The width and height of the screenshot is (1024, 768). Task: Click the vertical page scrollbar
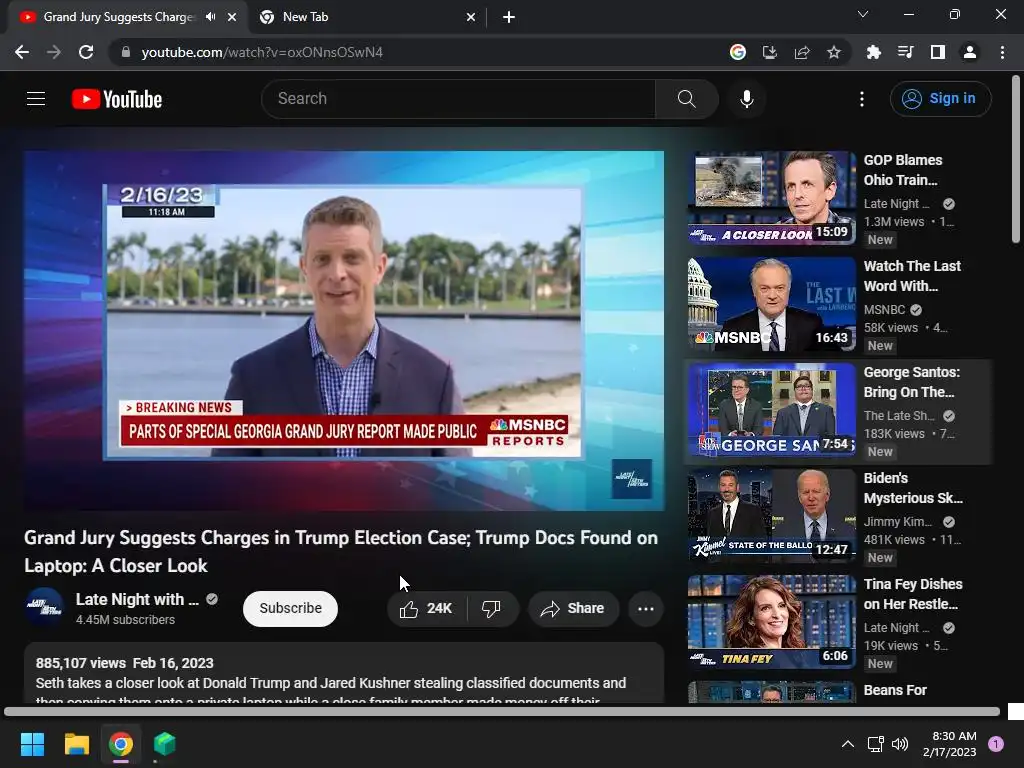(1016, 160)
